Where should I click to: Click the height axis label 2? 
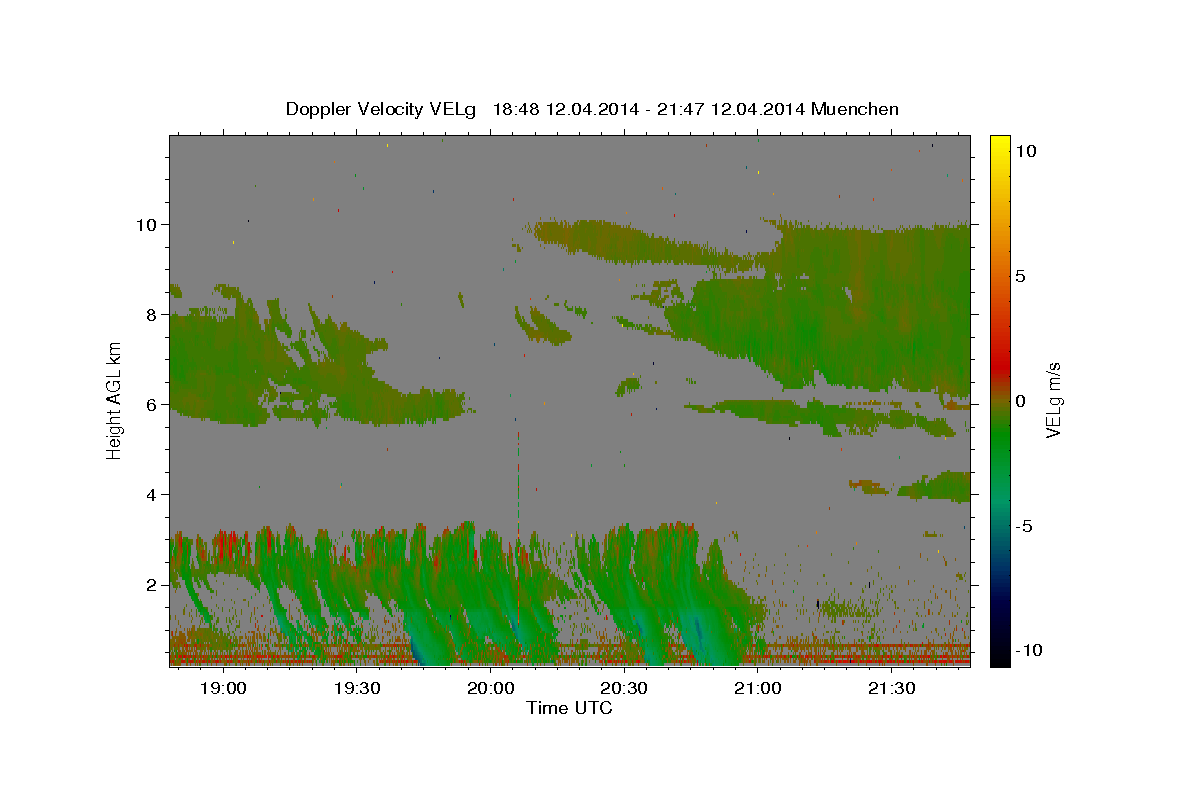[152, 584]
